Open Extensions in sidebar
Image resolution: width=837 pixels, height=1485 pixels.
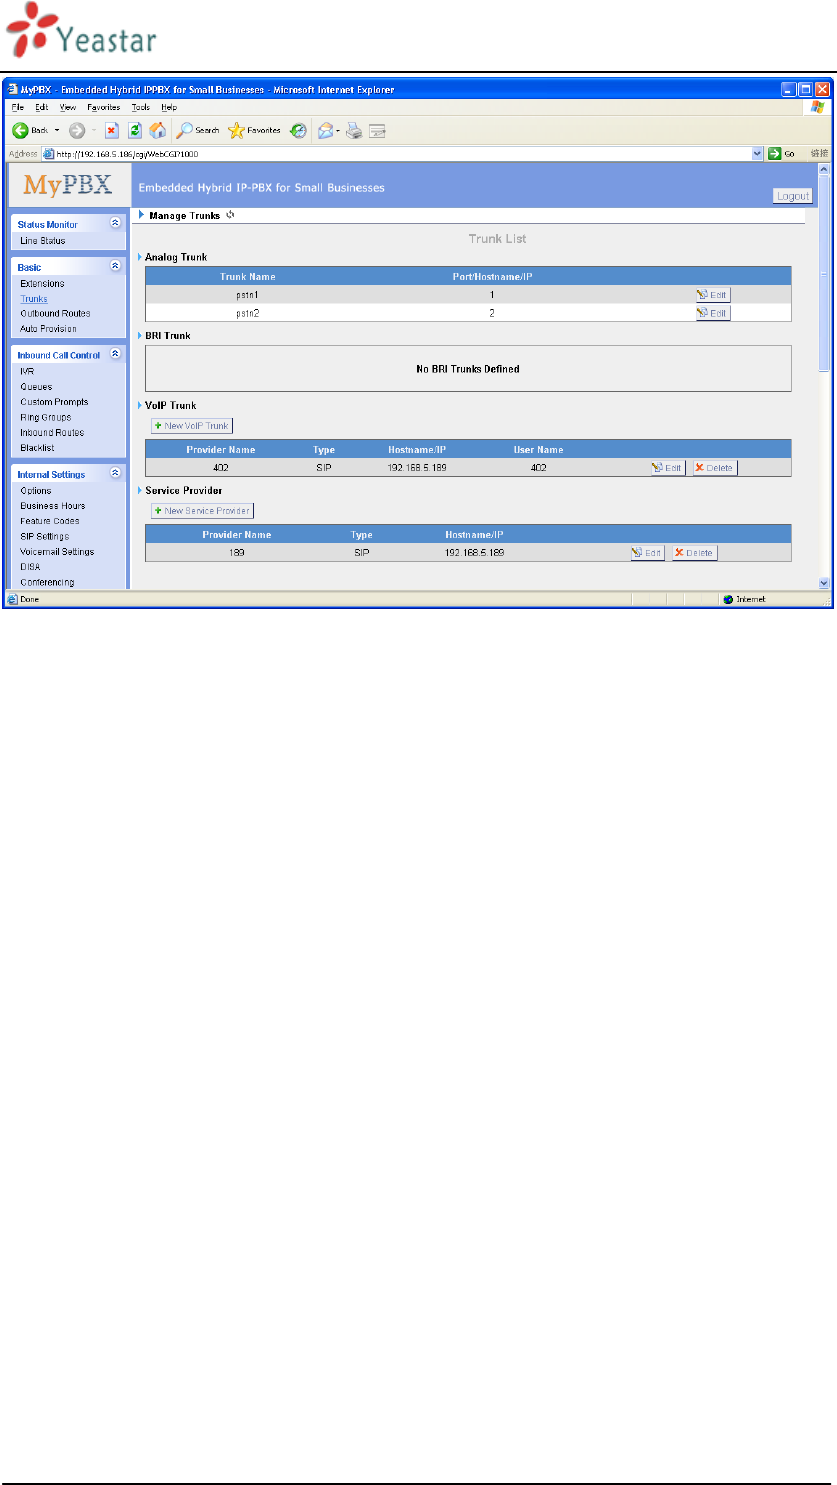point(42,284)
